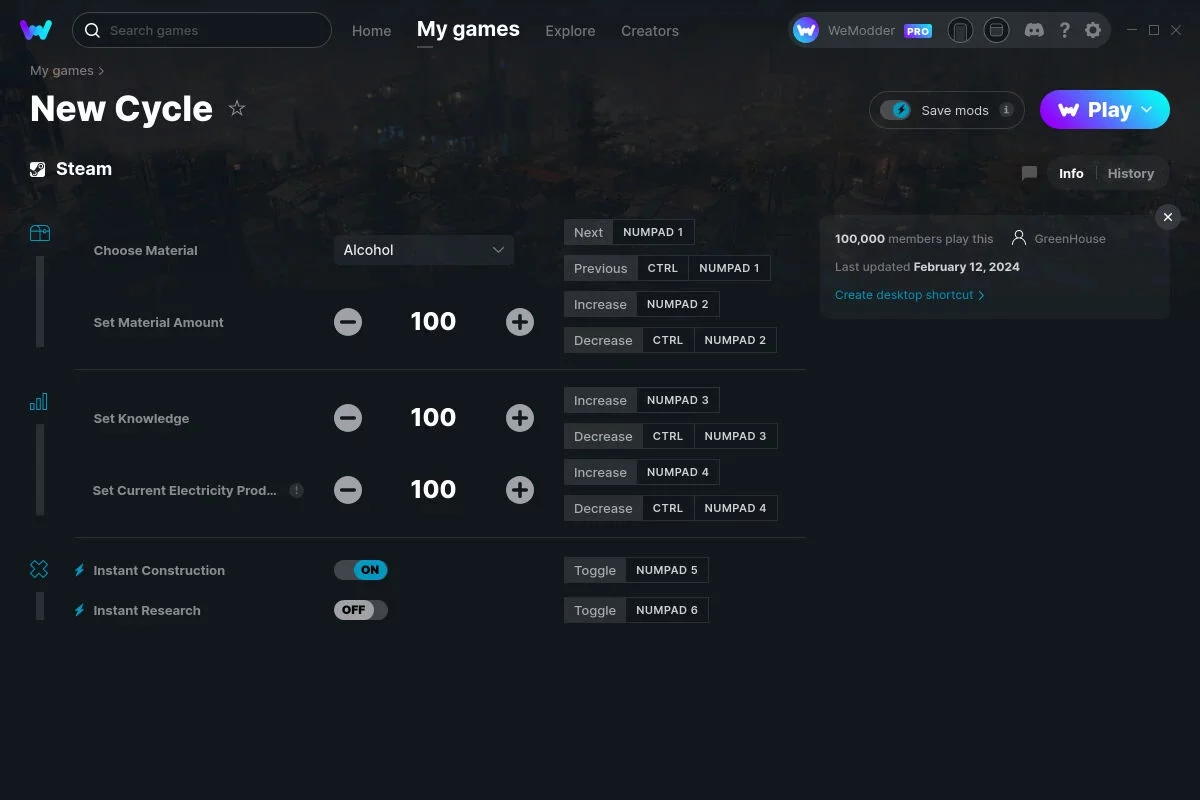Viewport: 1200px width, 800px height.
Task: Click the Instant Research label
Action: tap(147, 610)
